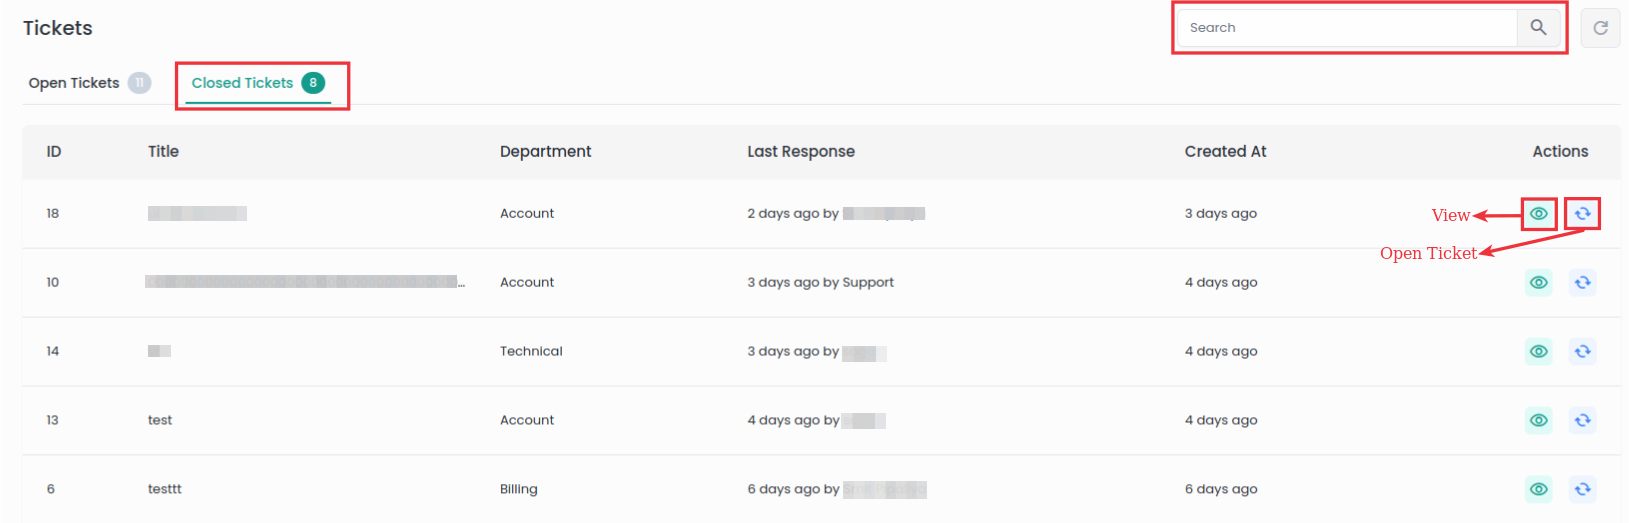1629x523 pixels.
Task: Switch to the Open Tickets tab
Action: coord(74,83)
